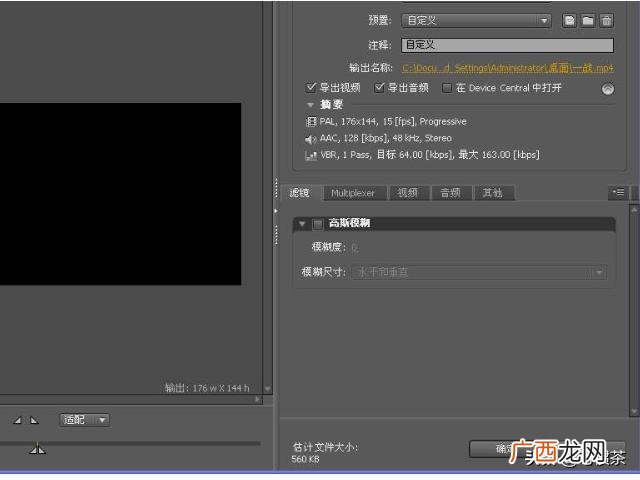Click the settings panel scroll down arrow
The height and width of the screenshot is (480, 640).
634,411
